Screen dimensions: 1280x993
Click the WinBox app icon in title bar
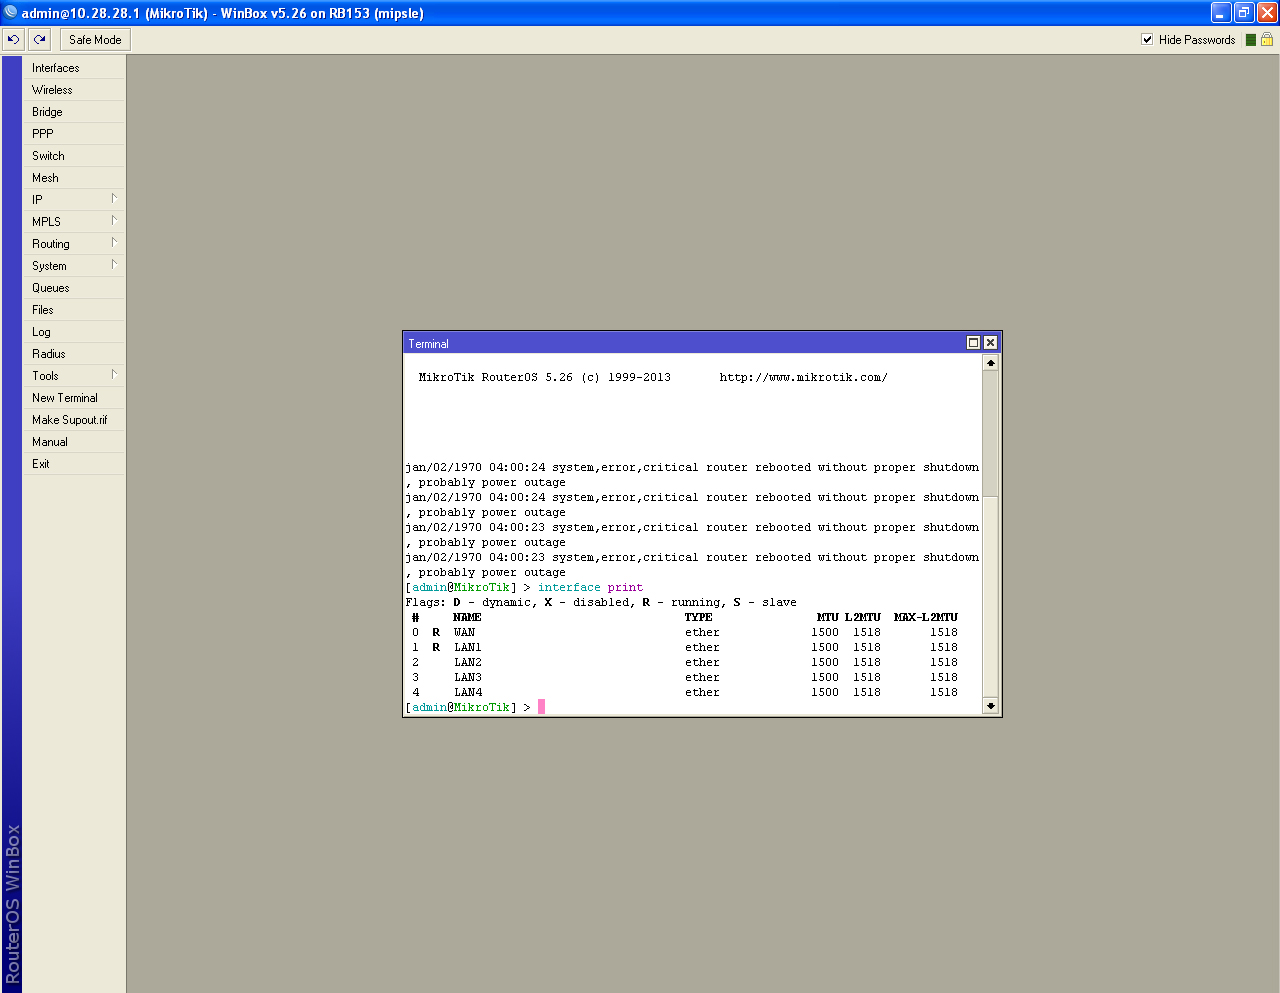10,13
